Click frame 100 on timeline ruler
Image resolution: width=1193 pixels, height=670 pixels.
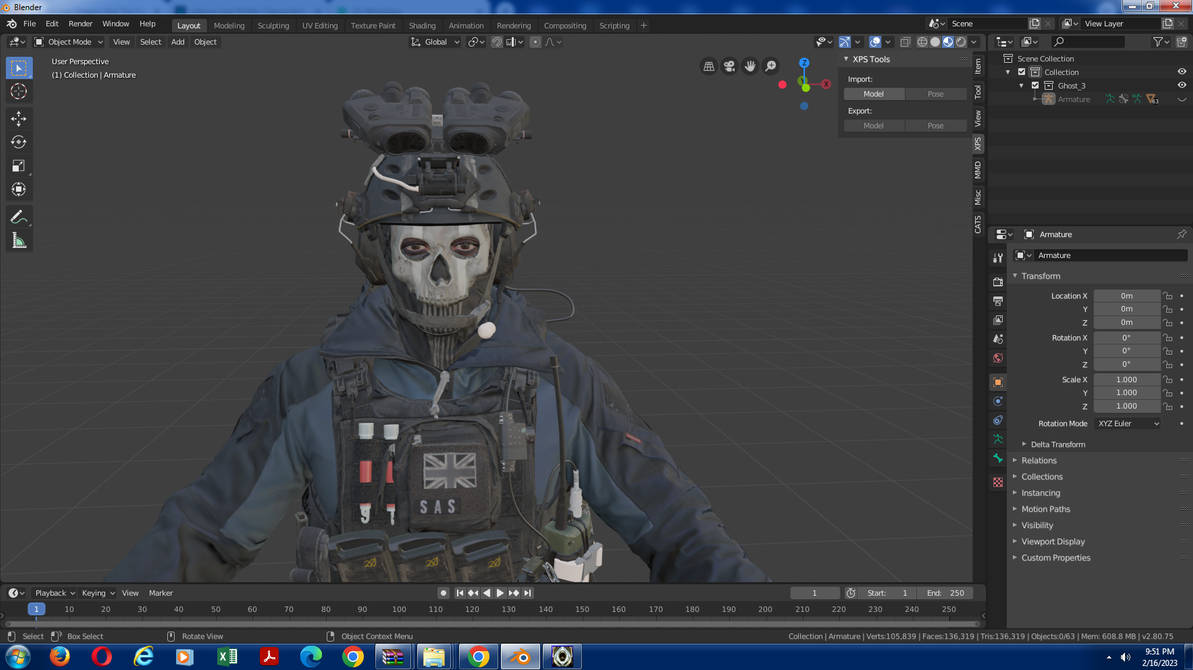pyautogui.click(x=399, y=609)
